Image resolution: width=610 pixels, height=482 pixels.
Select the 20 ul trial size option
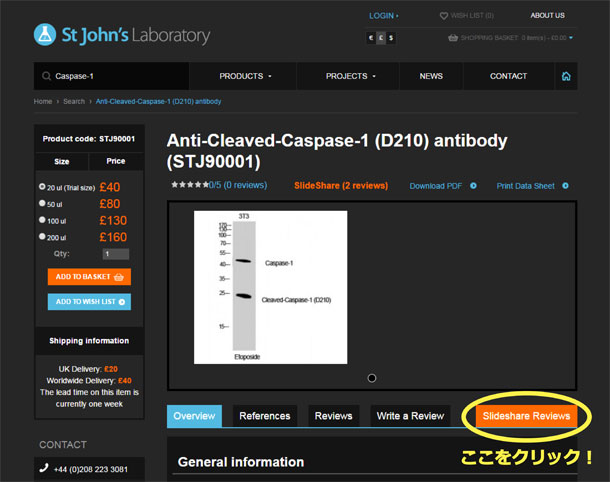pos(42,186)
